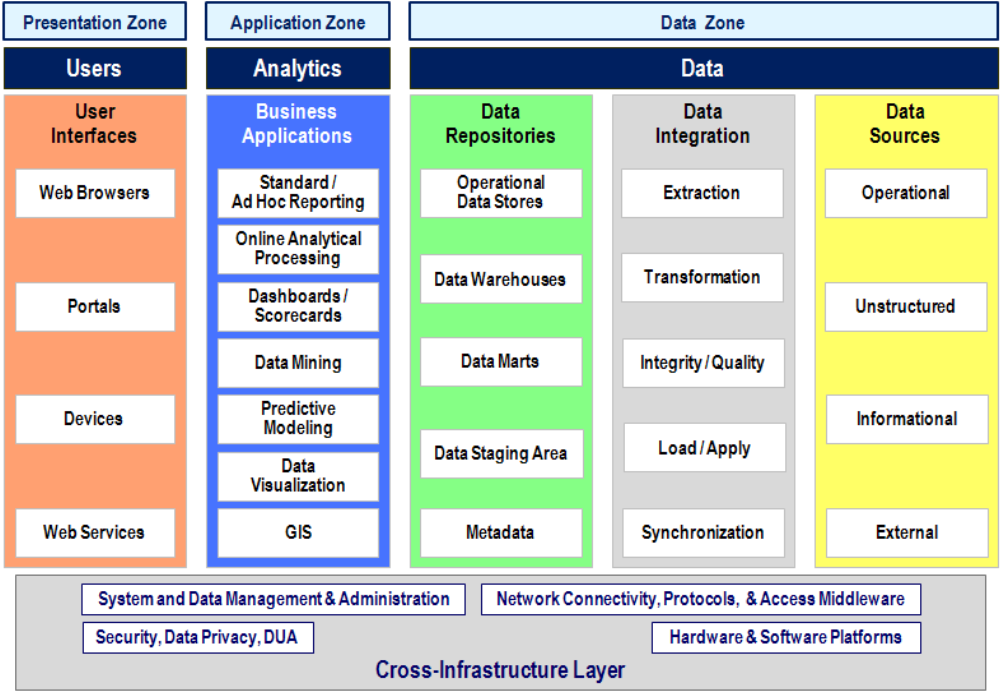Select the Portals box

(95, 306)
